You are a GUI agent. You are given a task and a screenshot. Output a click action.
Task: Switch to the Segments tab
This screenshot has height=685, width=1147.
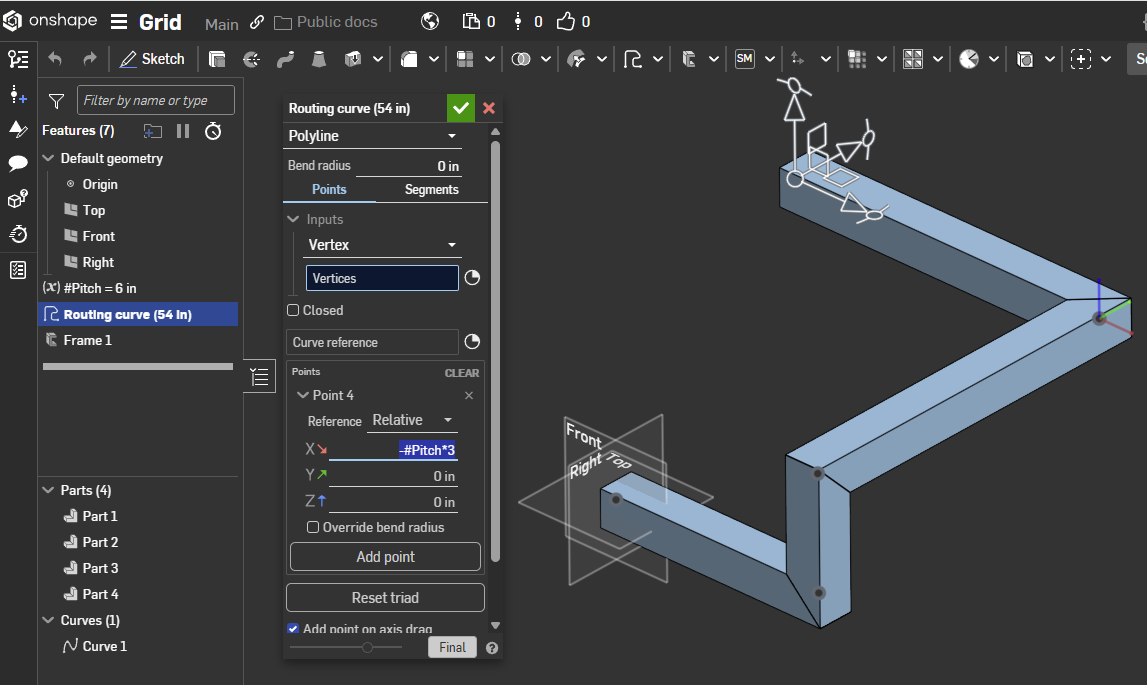431,190
